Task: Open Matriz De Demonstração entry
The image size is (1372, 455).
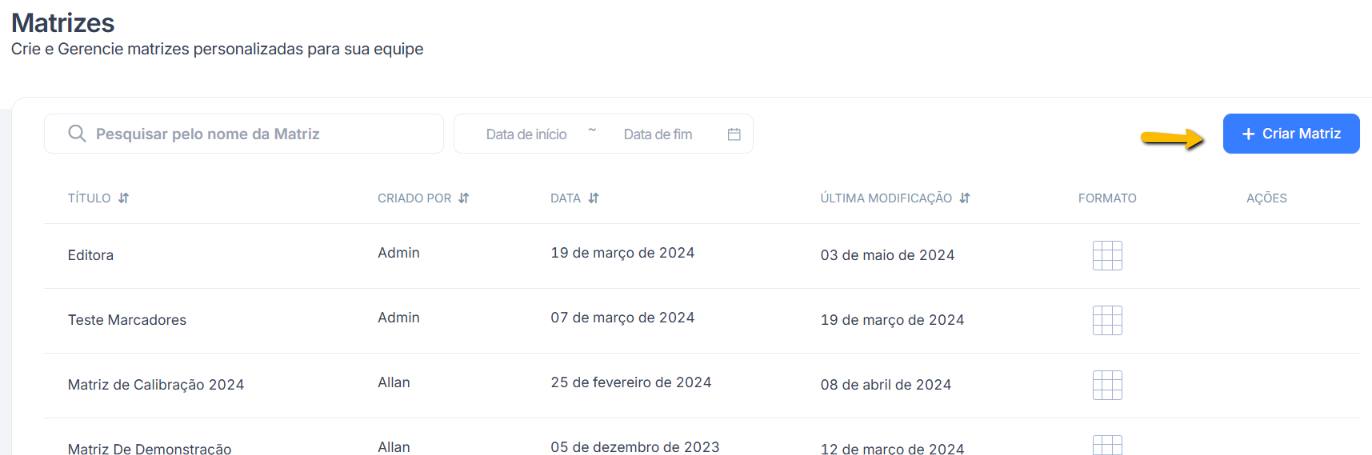Action: click(x=150, y=448)
